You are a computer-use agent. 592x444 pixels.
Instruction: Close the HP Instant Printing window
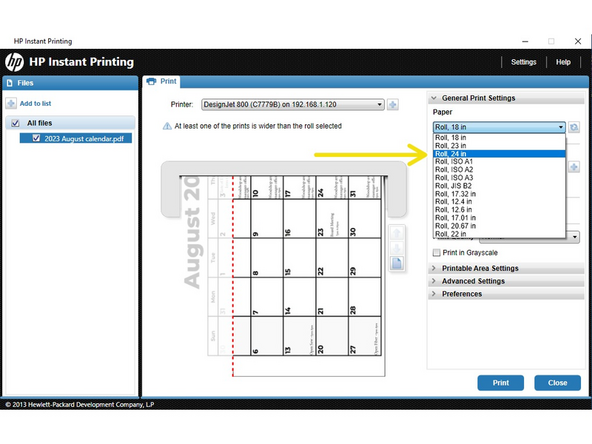578,41
